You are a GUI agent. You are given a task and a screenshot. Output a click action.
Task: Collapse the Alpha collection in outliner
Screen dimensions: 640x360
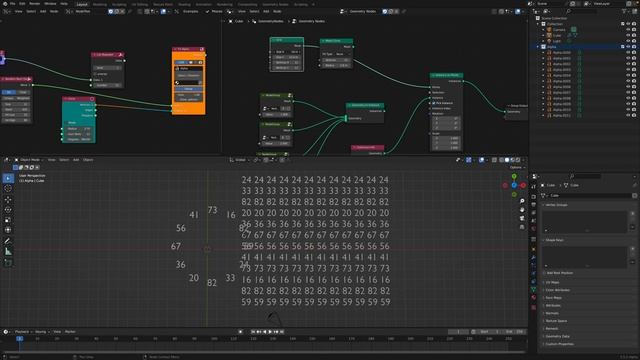[x=538, y=47]
